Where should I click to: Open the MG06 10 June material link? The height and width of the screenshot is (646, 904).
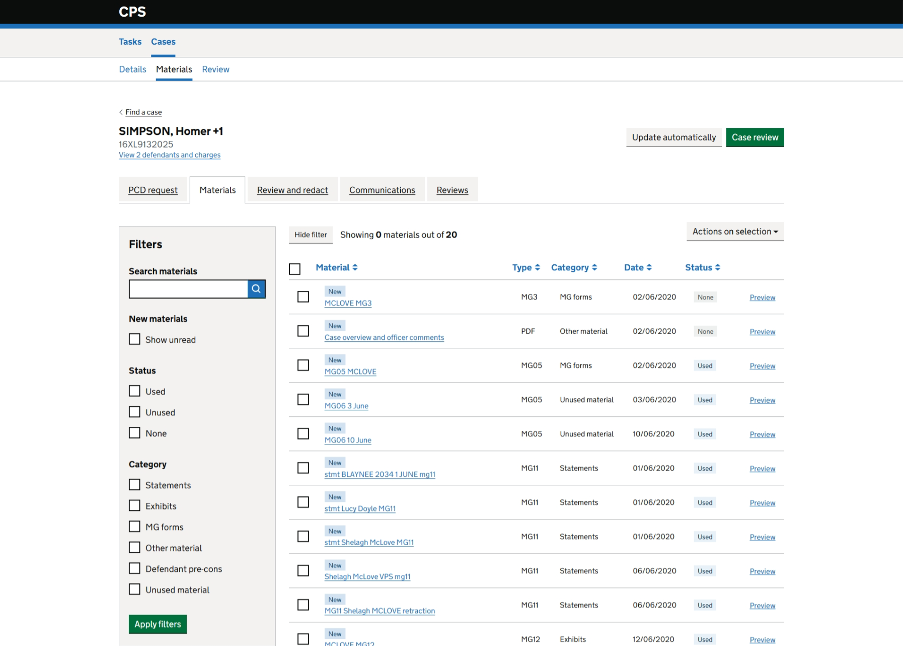(348, 440)
